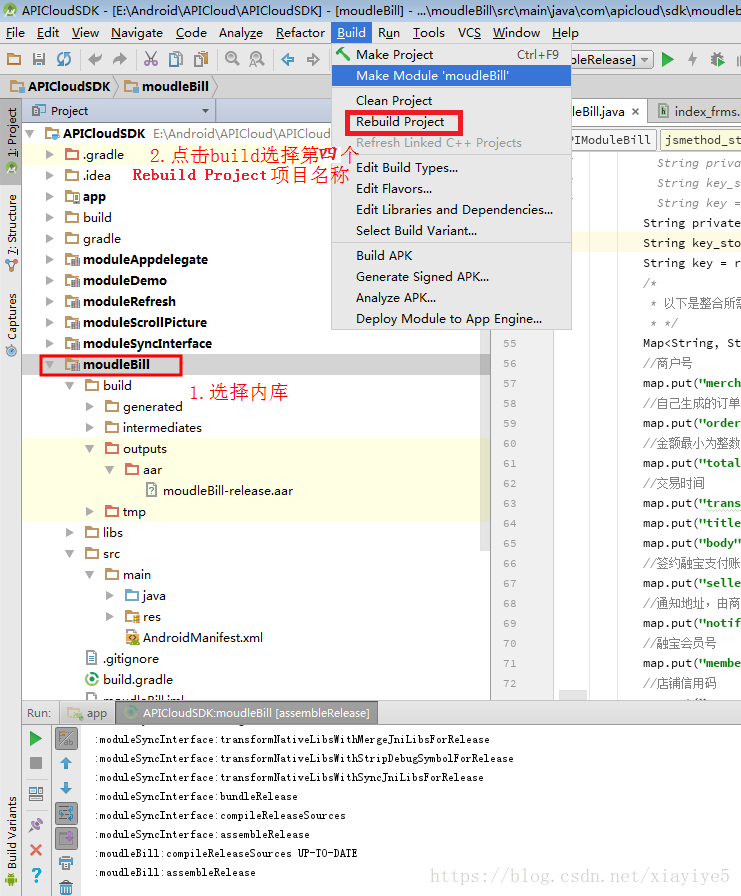
Task: Expand the .gradle folder
Action: click(x=49, y=154)
